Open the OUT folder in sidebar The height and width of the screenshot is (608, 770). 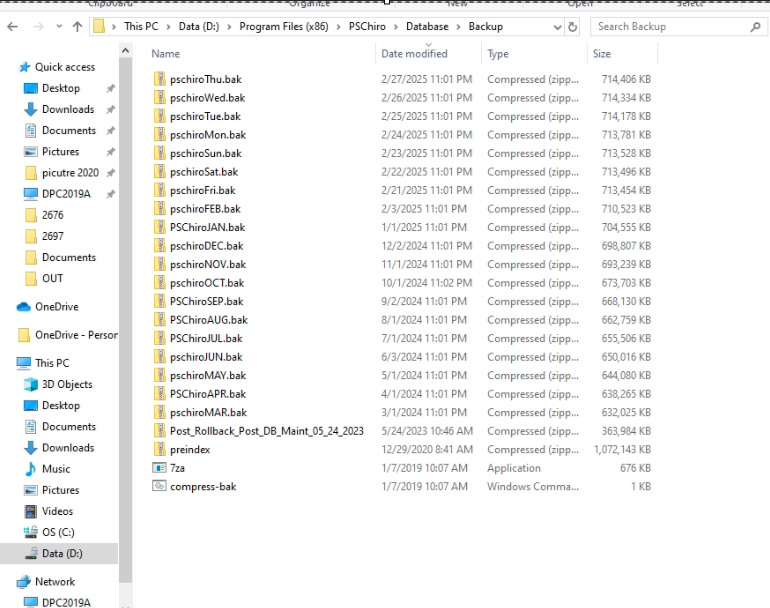pyautogui.click(x=53, y=278)
